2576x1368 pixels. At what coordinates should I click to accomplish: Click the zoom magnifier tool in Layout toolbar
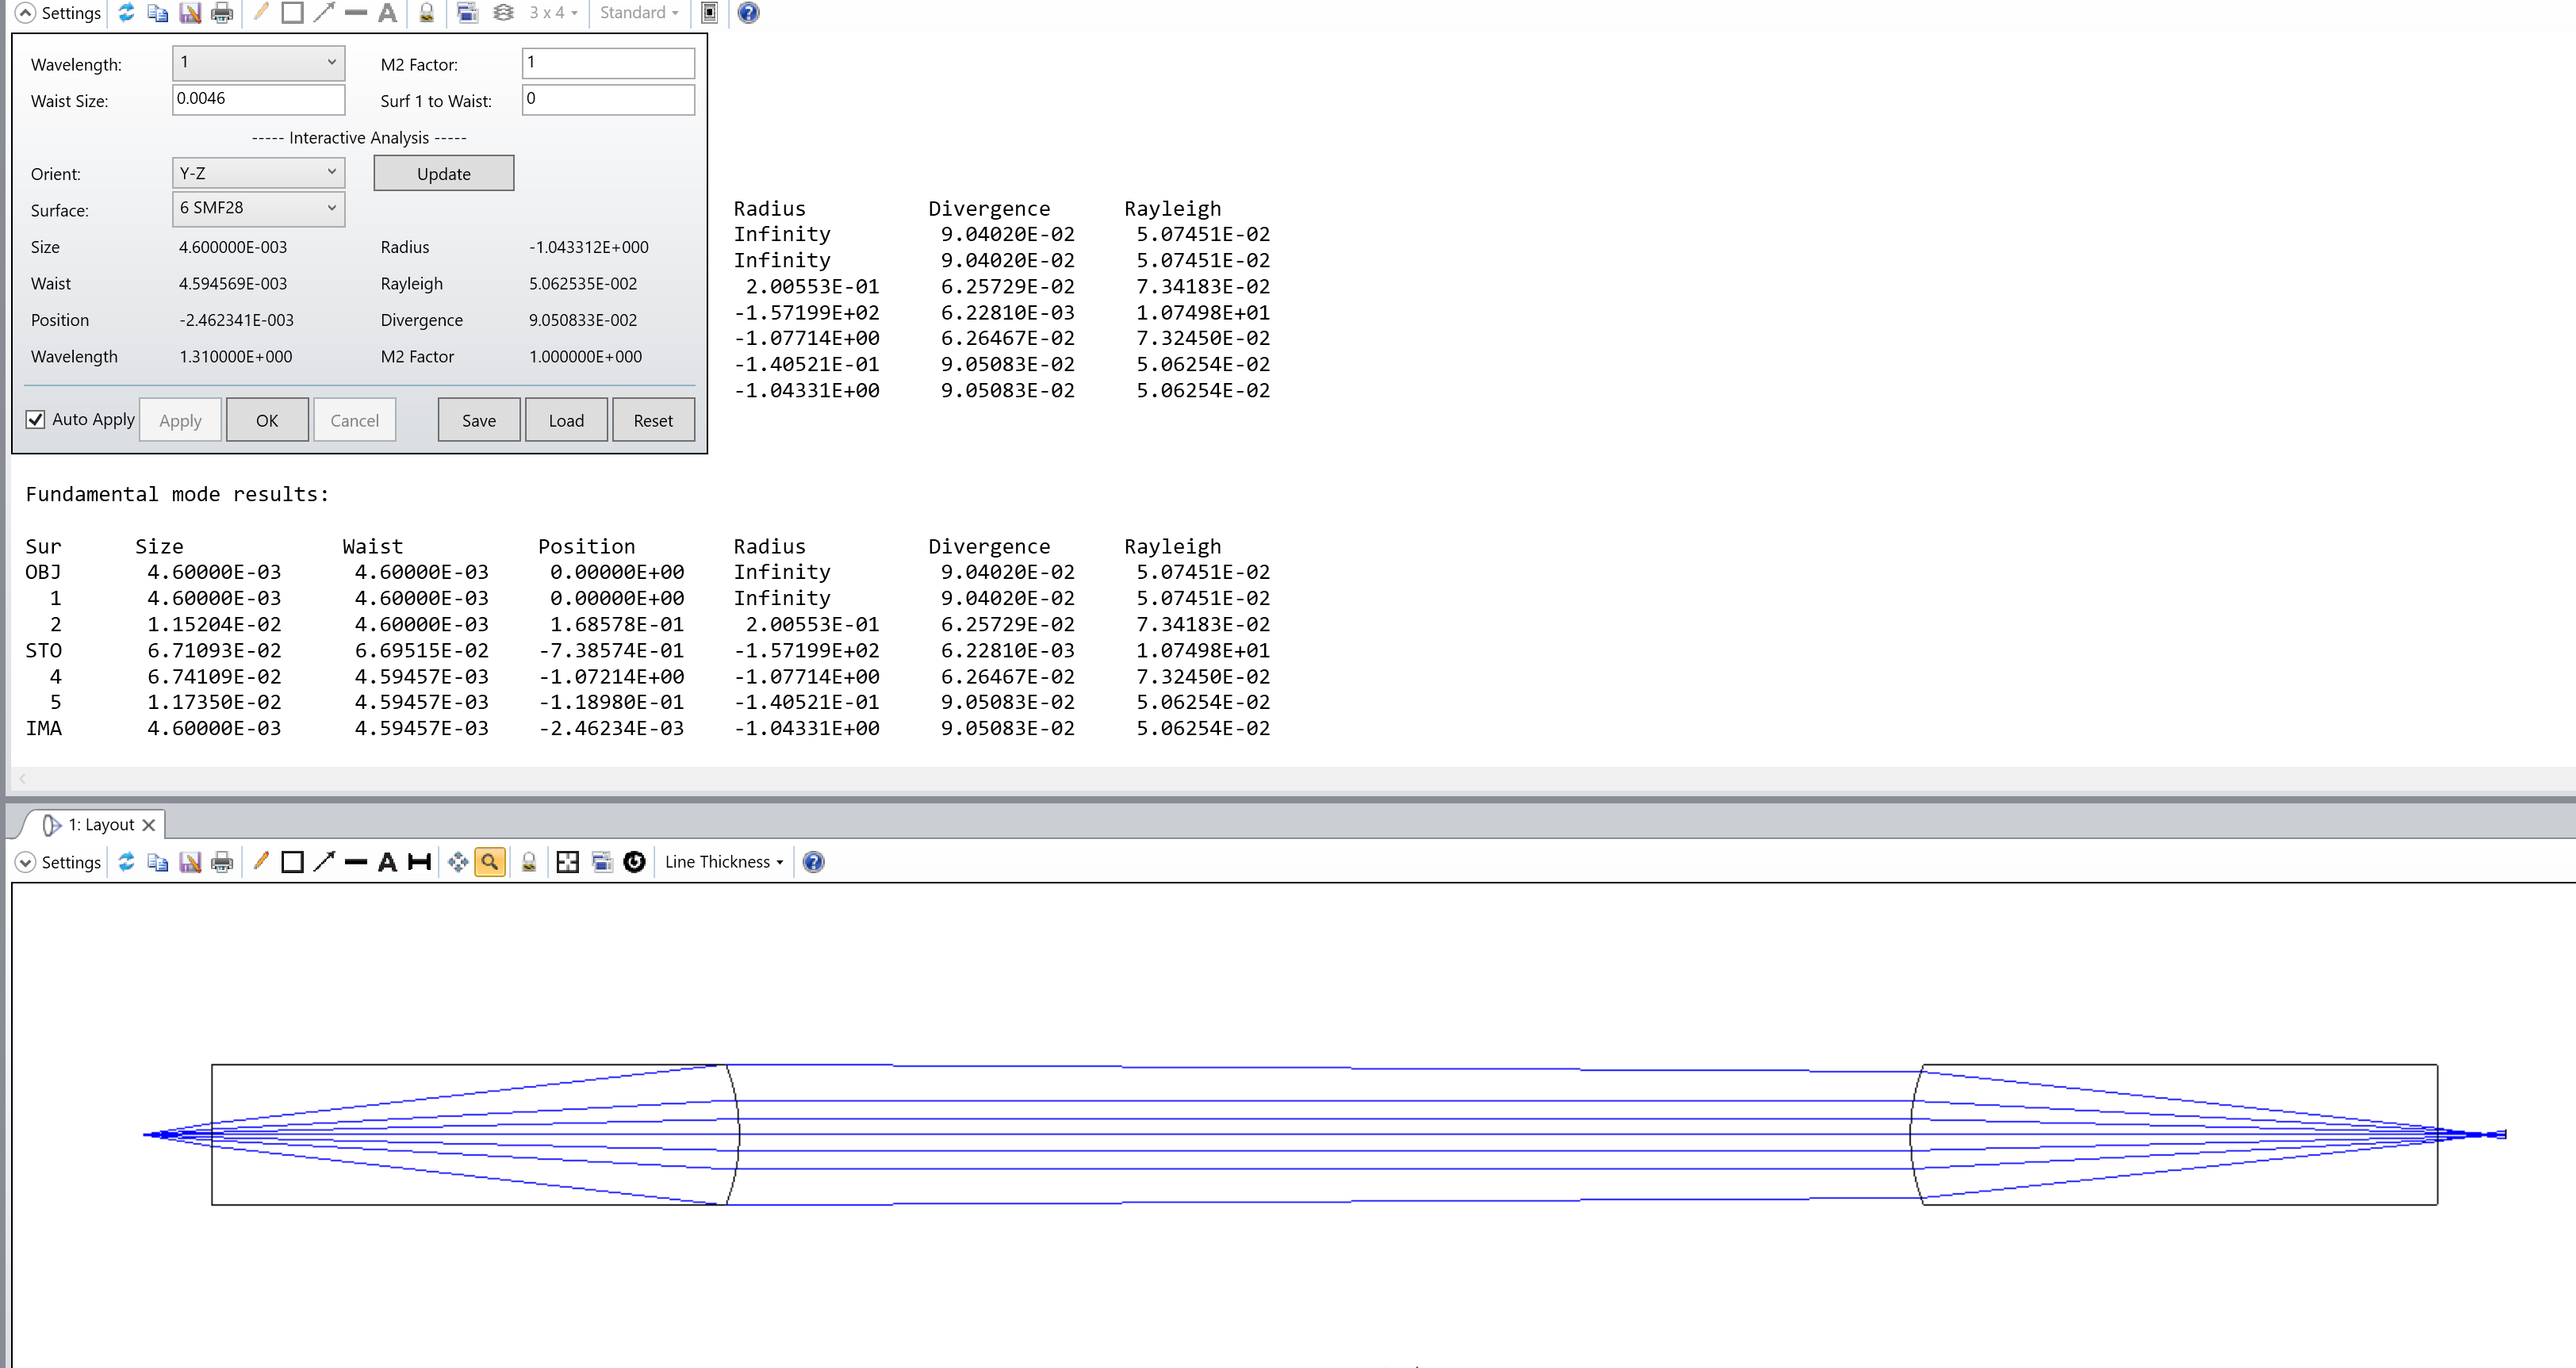tap(489, 862)
